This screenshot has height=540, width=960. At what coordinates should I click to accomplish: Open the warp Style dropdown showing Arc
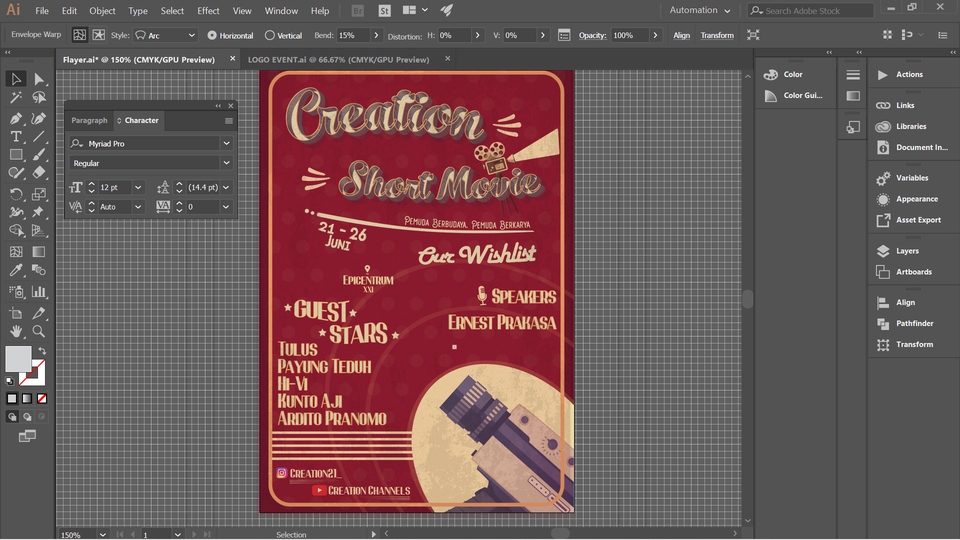[x=165, y=35]
